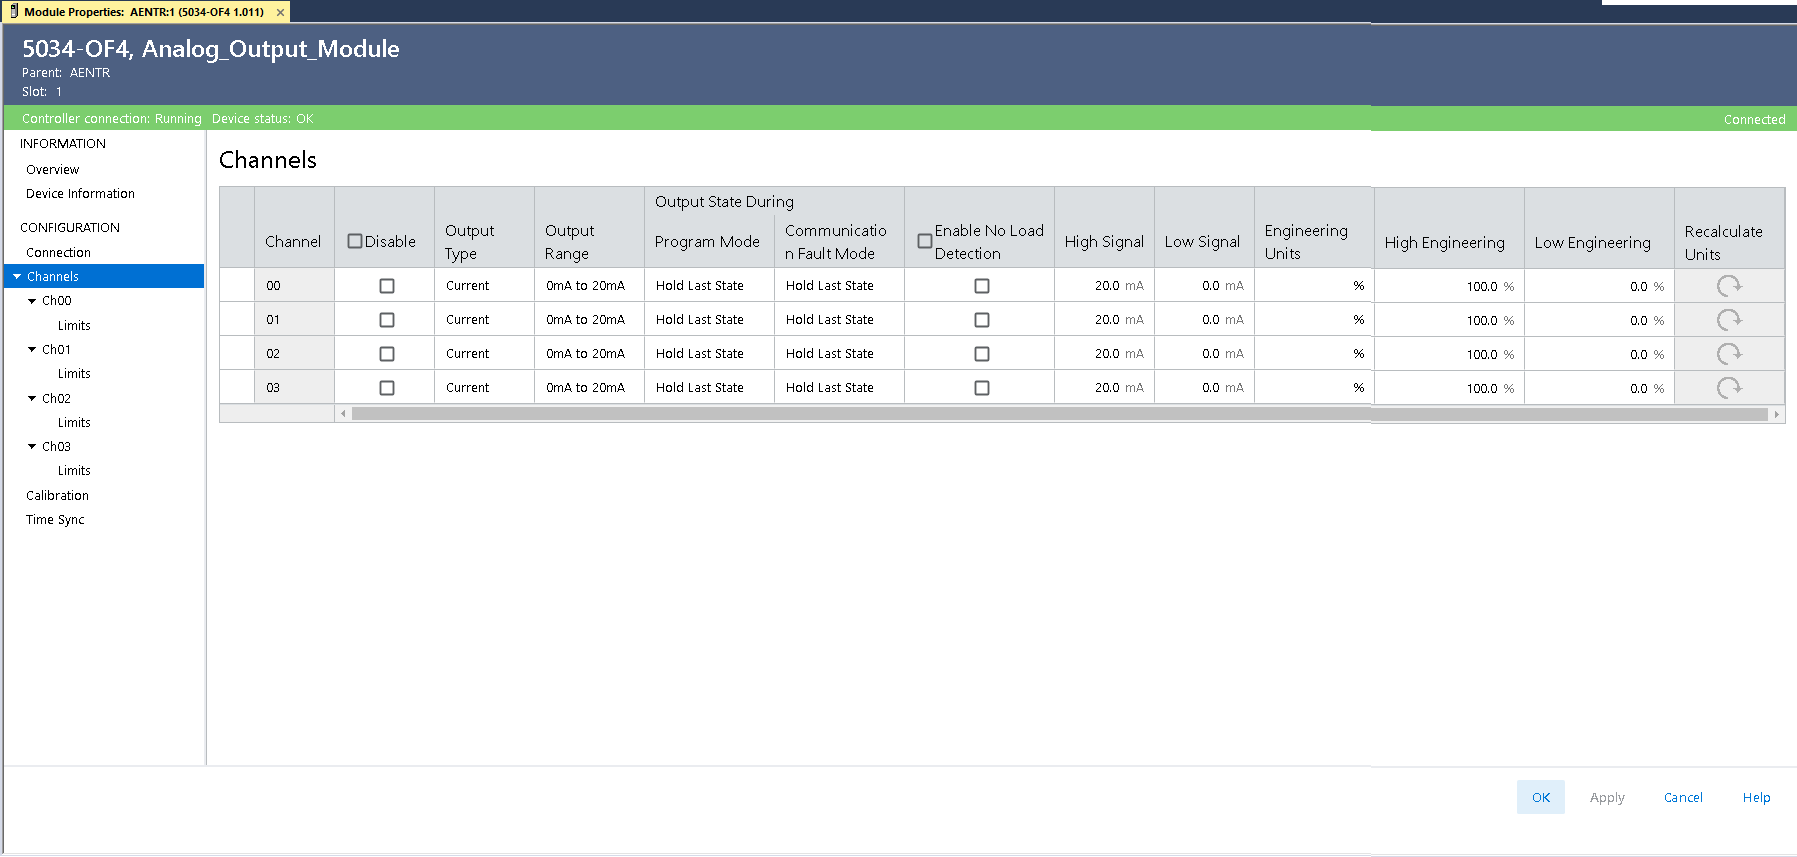Image resolution: width=1797 pixels, height=857 pixels.
Task: Edit Engineering Units field for channel 02
Action: (x=1314, y=354)
